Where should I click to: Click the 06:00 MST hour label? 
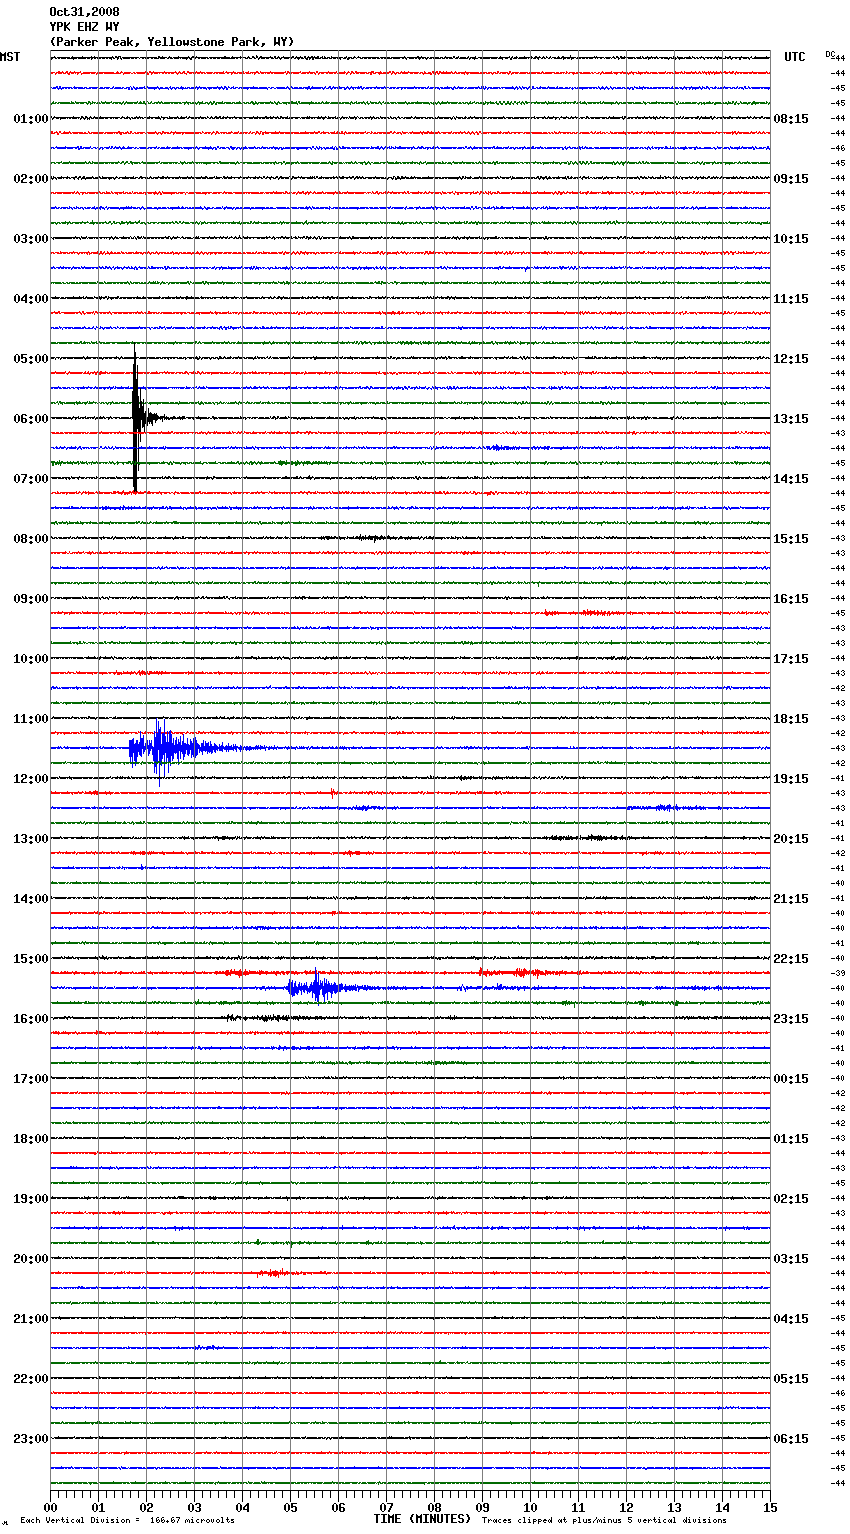[x=31, y=419]
